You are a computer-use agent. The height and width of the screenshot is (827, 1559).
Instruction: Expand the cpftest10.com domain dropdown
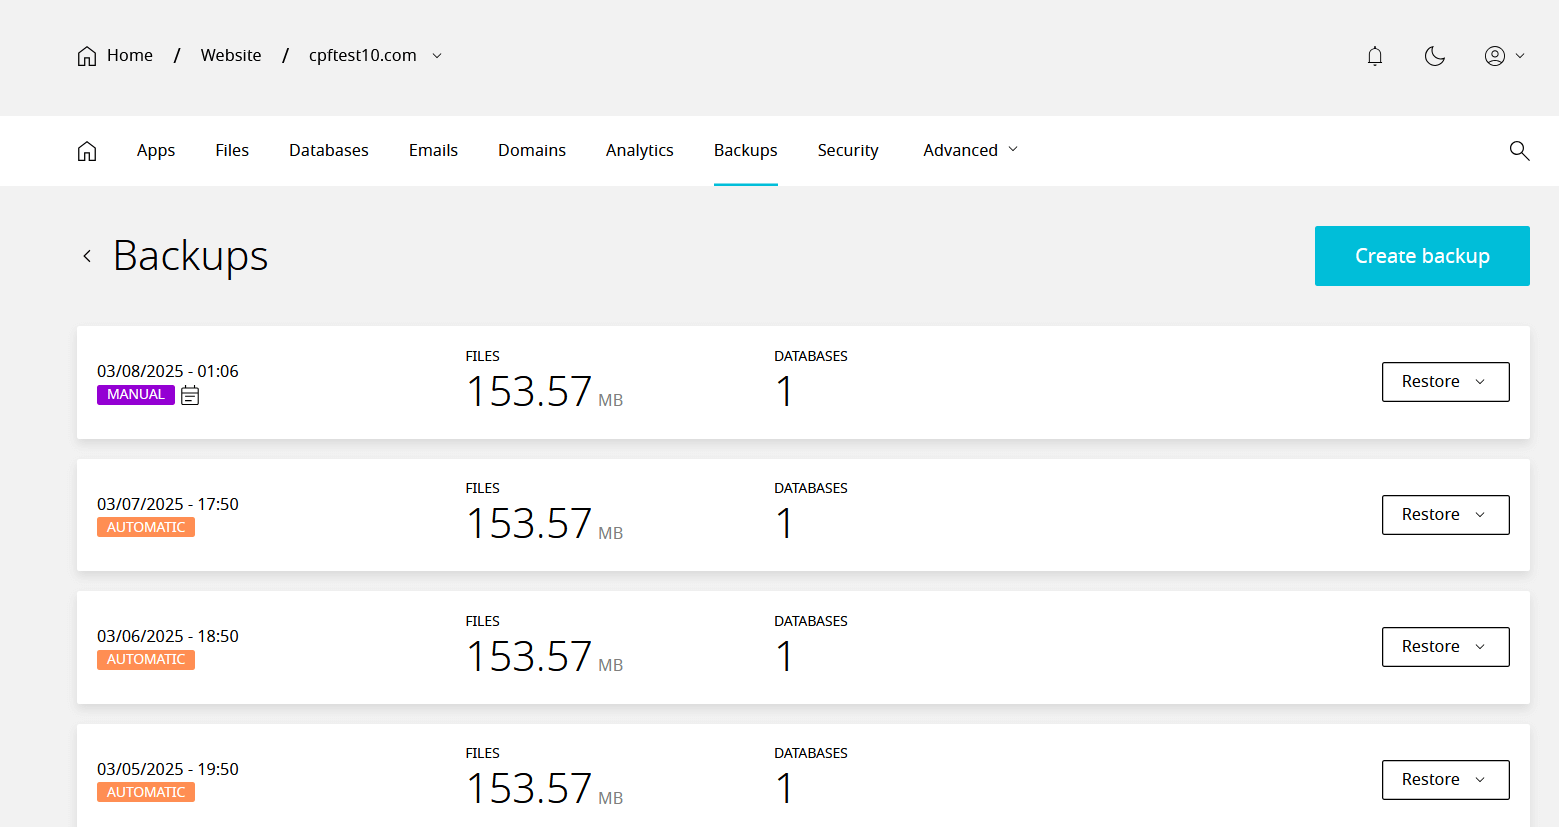pos(436,56)
